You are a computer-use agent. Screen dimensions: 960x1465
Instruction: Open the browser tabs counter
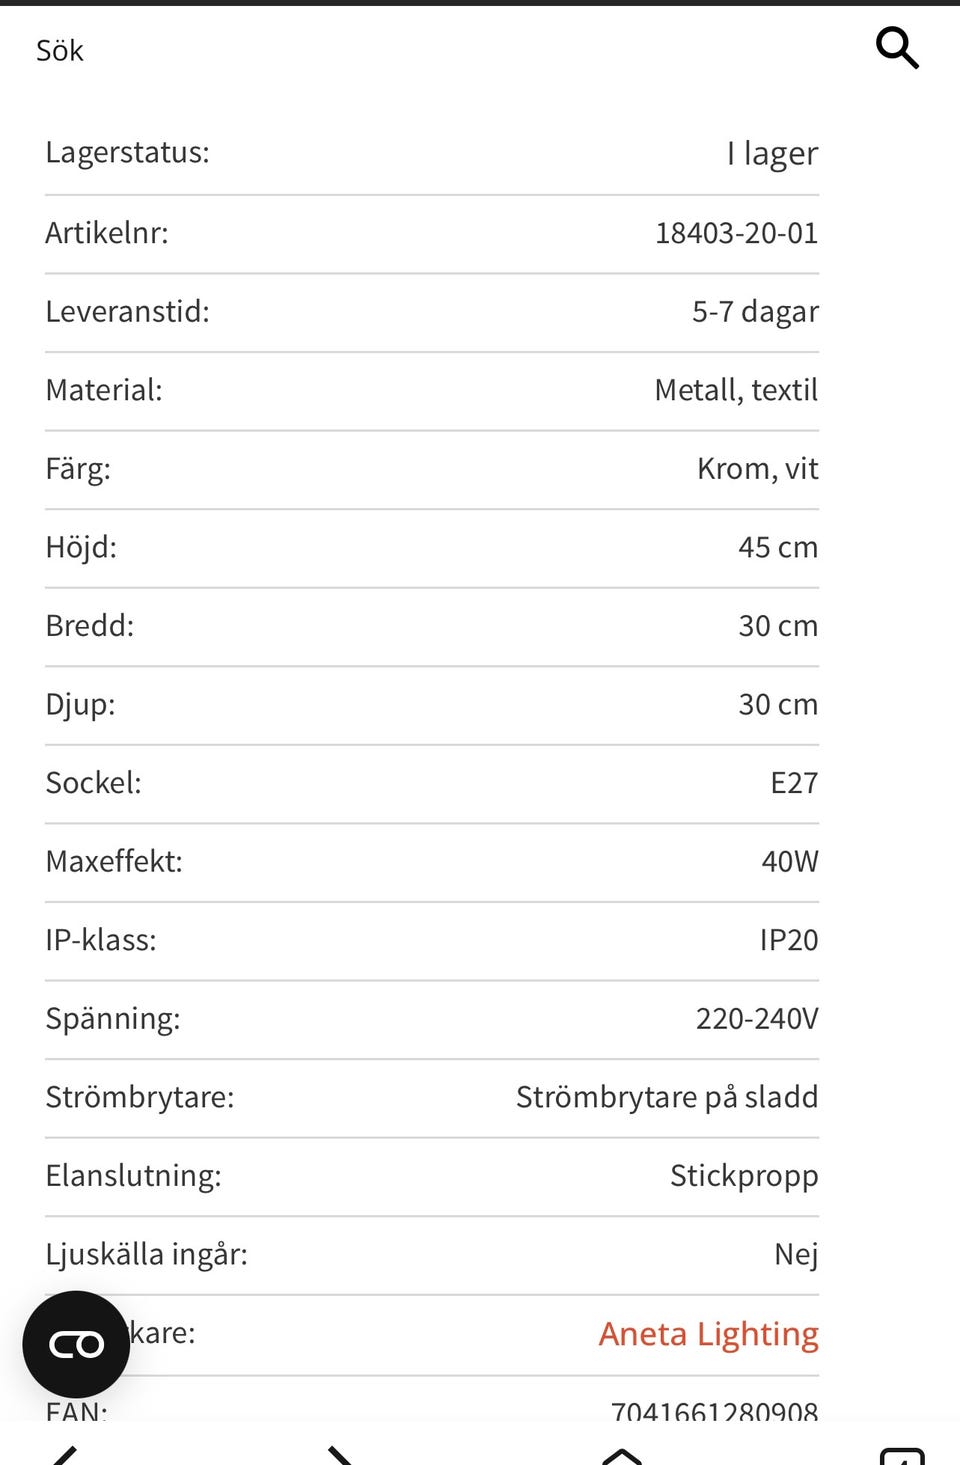[901, 1455]
